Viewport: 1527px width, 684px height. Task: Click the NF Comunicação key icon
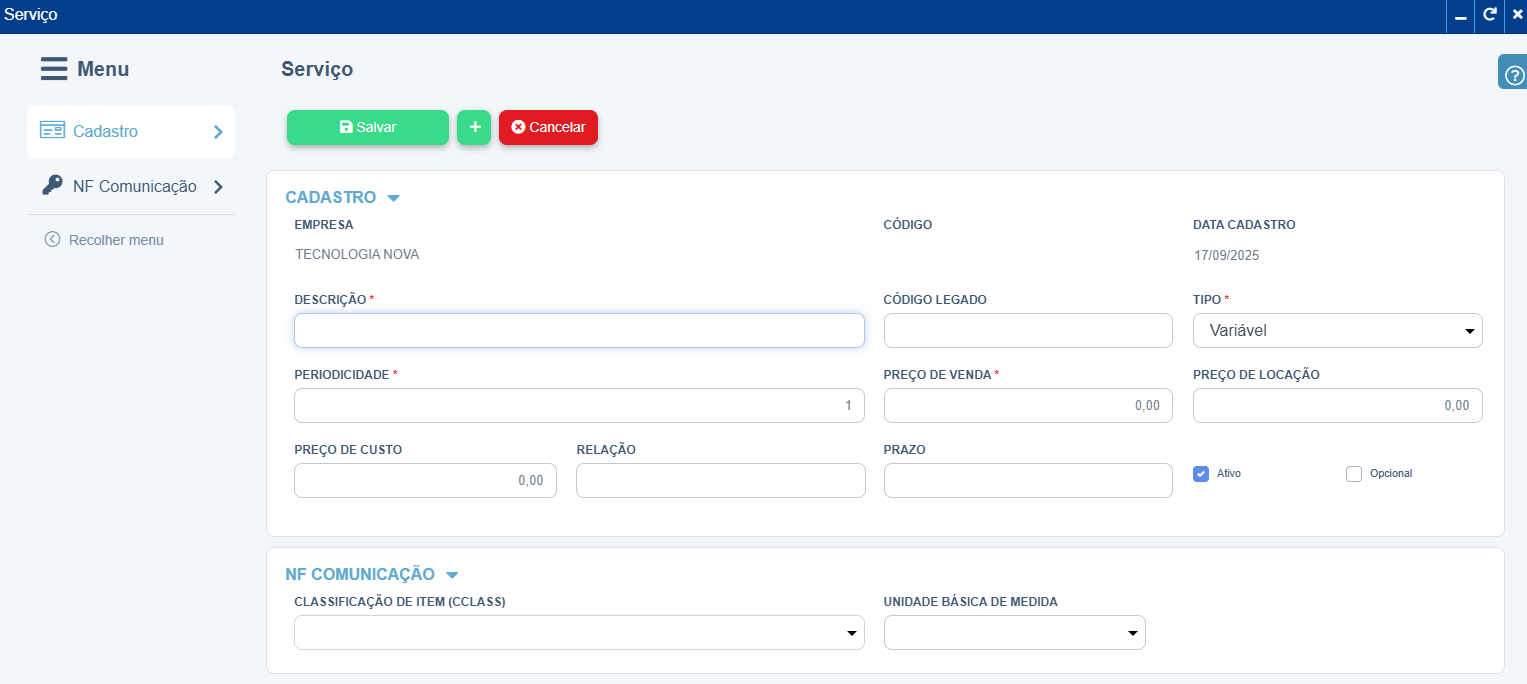52,186
